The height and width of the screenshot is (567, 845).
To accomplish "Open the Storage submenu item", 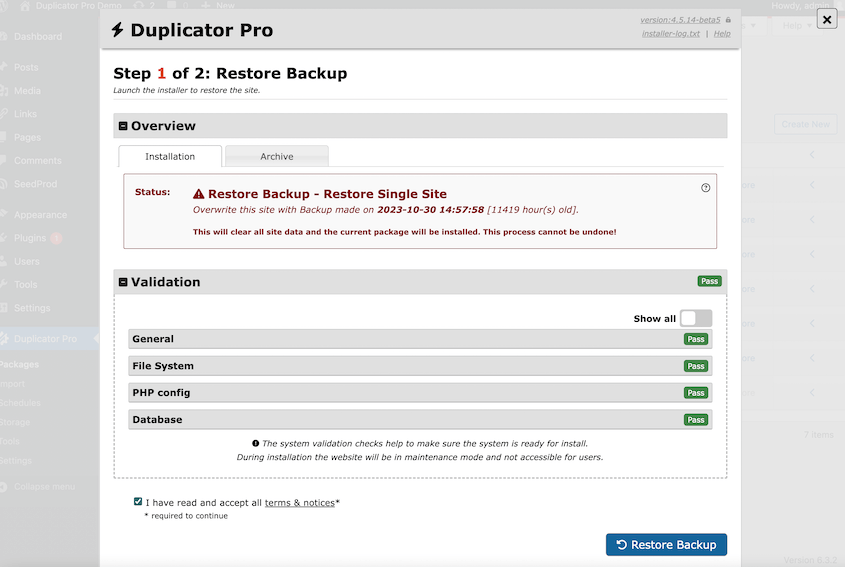I will coord(15,422).
